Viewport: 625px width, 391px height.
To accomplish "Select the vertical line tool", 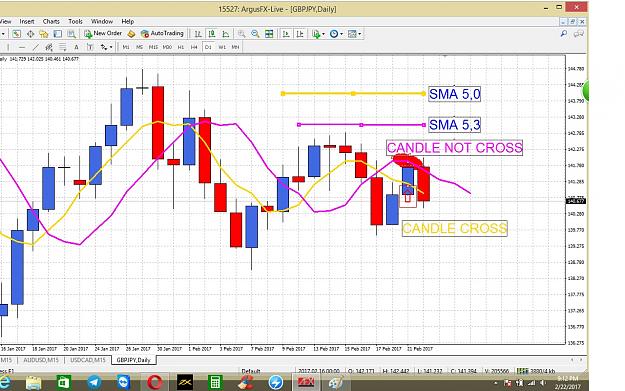I will click(x=8, y=47).
